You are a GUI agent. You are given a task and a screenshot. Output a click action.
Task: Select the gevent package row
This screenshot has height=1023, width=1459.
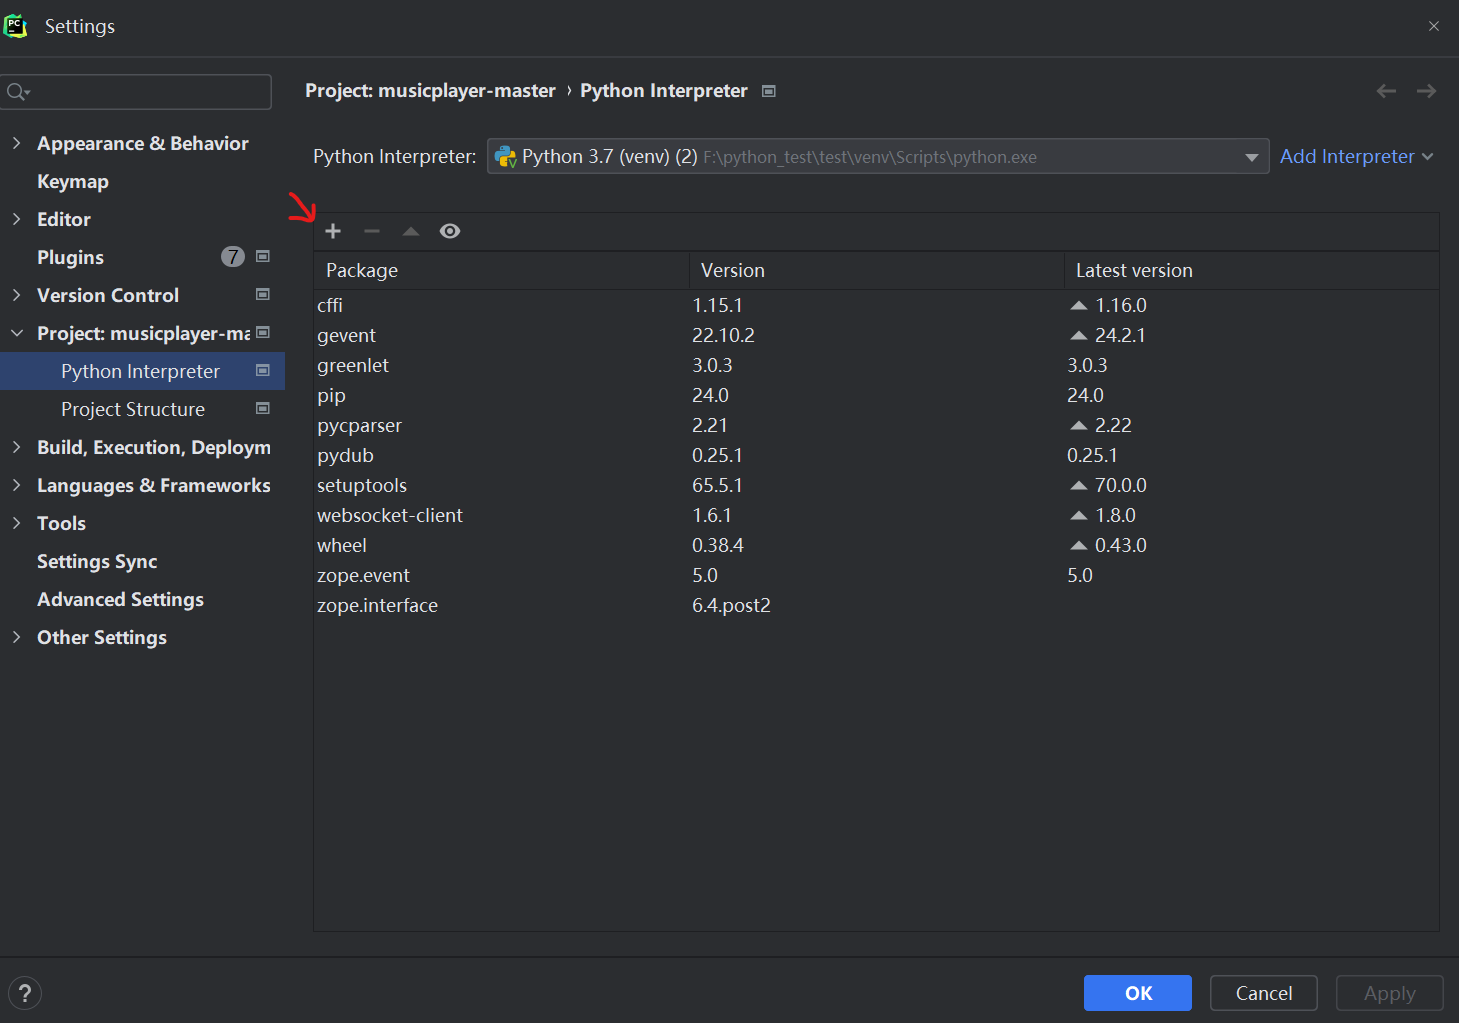pos(876,335)
